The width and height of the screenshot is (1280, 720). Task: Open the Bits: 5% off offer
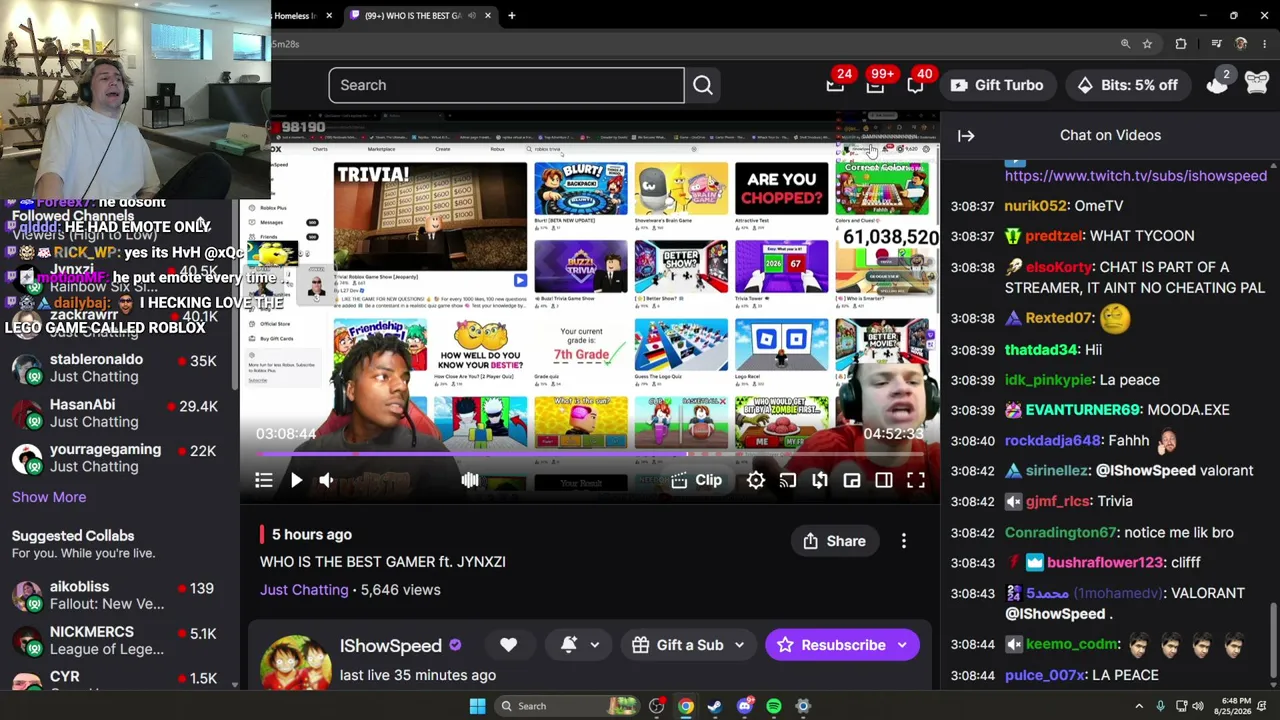pyautogui.click(x=1127, y=85)
